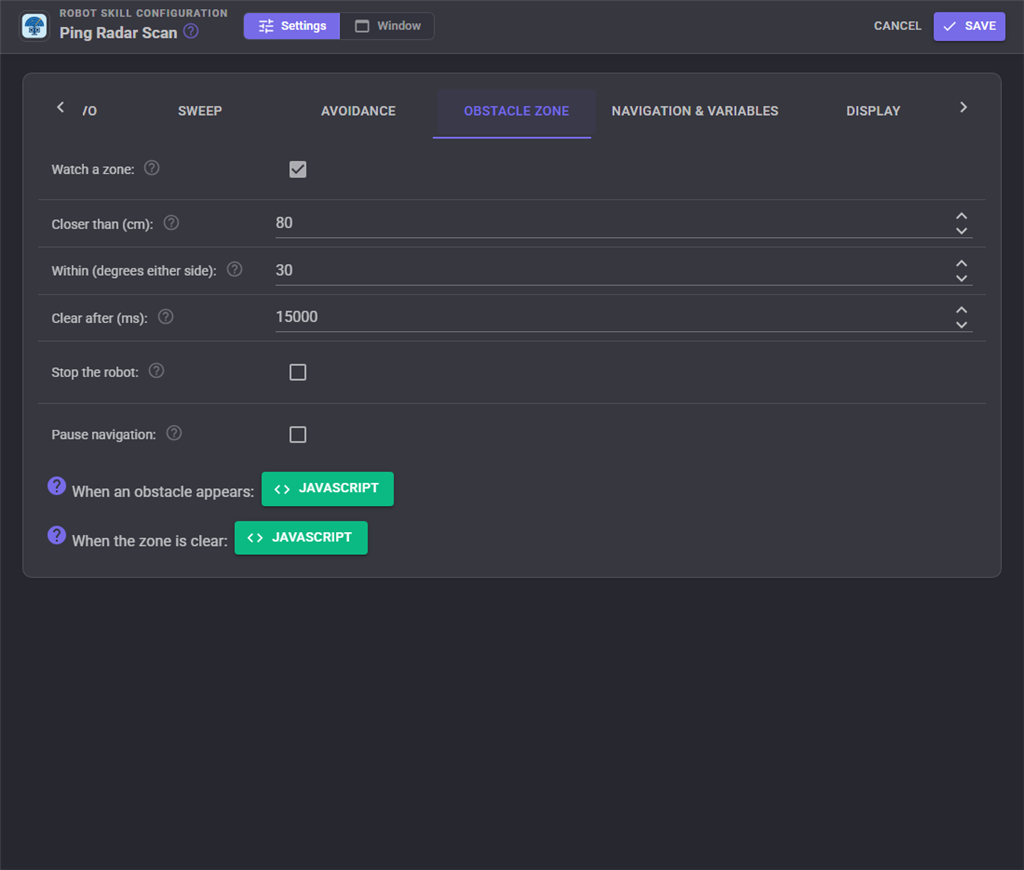Show help for Watch a zone
Image resolution: width=1024 pixels, height=870 pixels.
(152, 169)
